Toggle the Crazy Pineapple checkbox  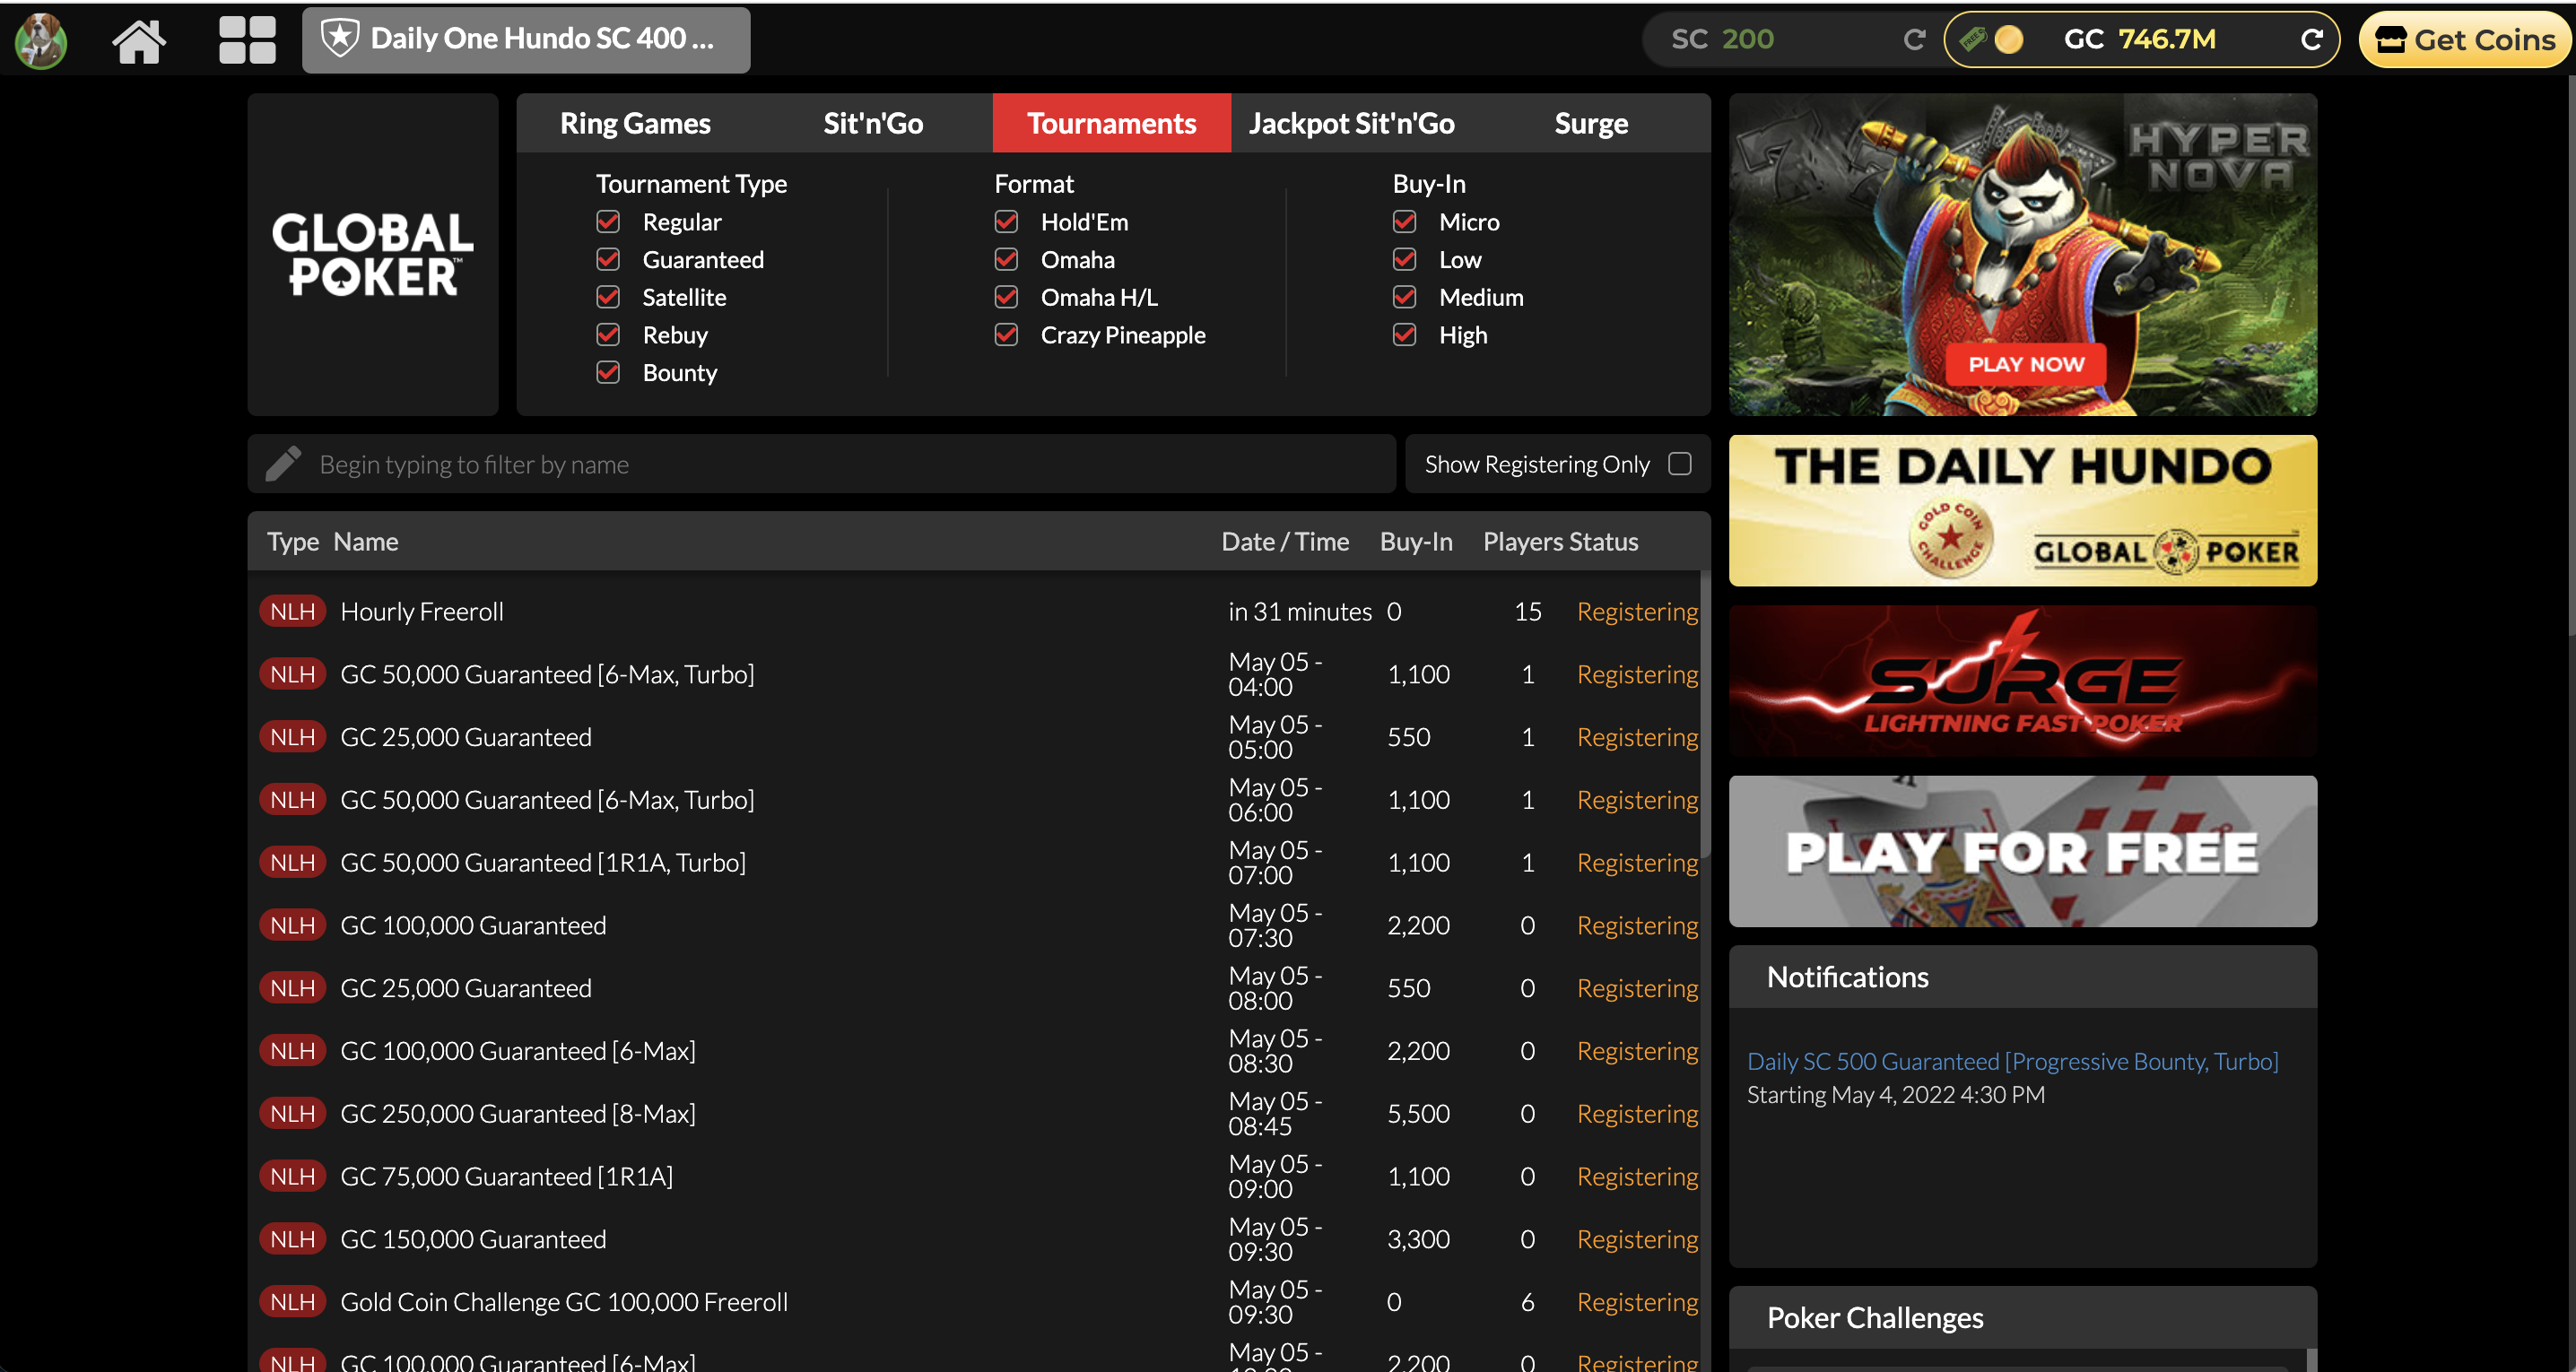1006,334
